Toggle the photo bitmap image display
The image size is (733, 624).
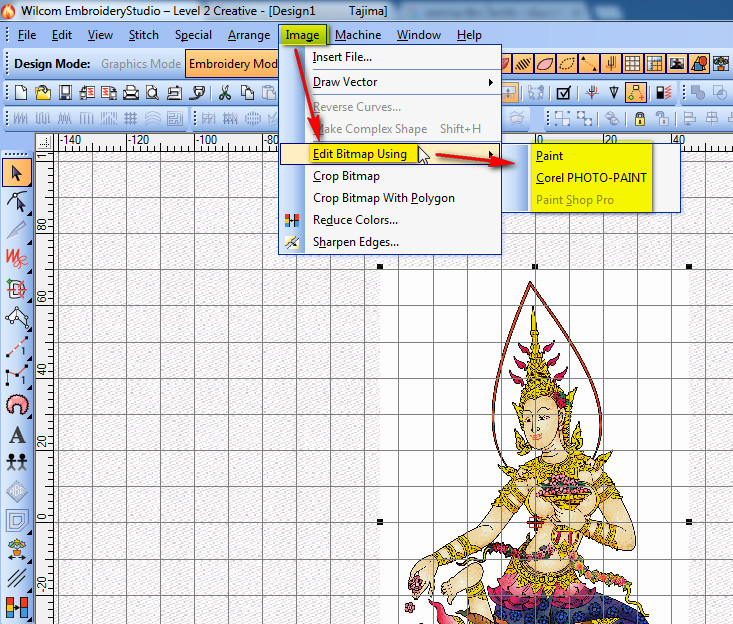(x=677, y=64)
